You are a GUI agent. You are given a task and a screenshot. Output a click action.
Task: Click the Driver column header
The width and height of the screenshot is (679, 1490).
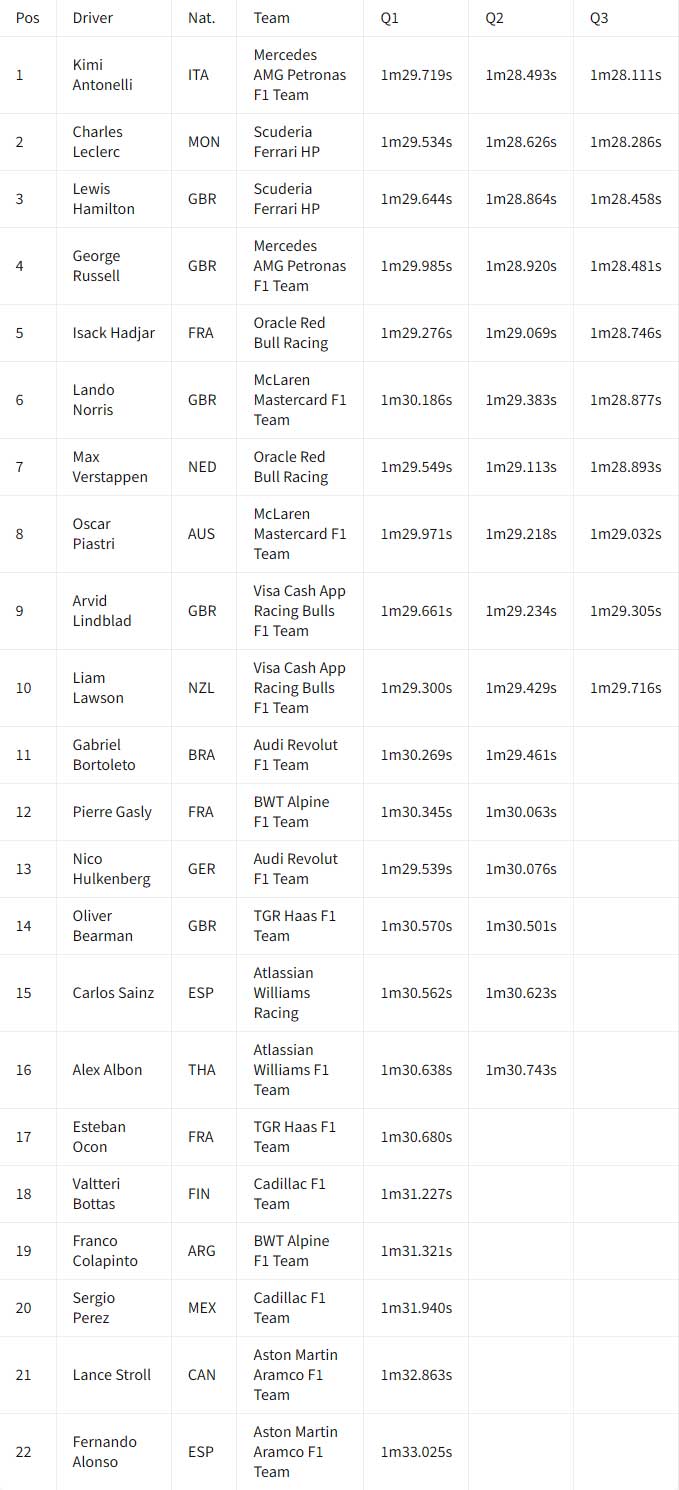92,18
